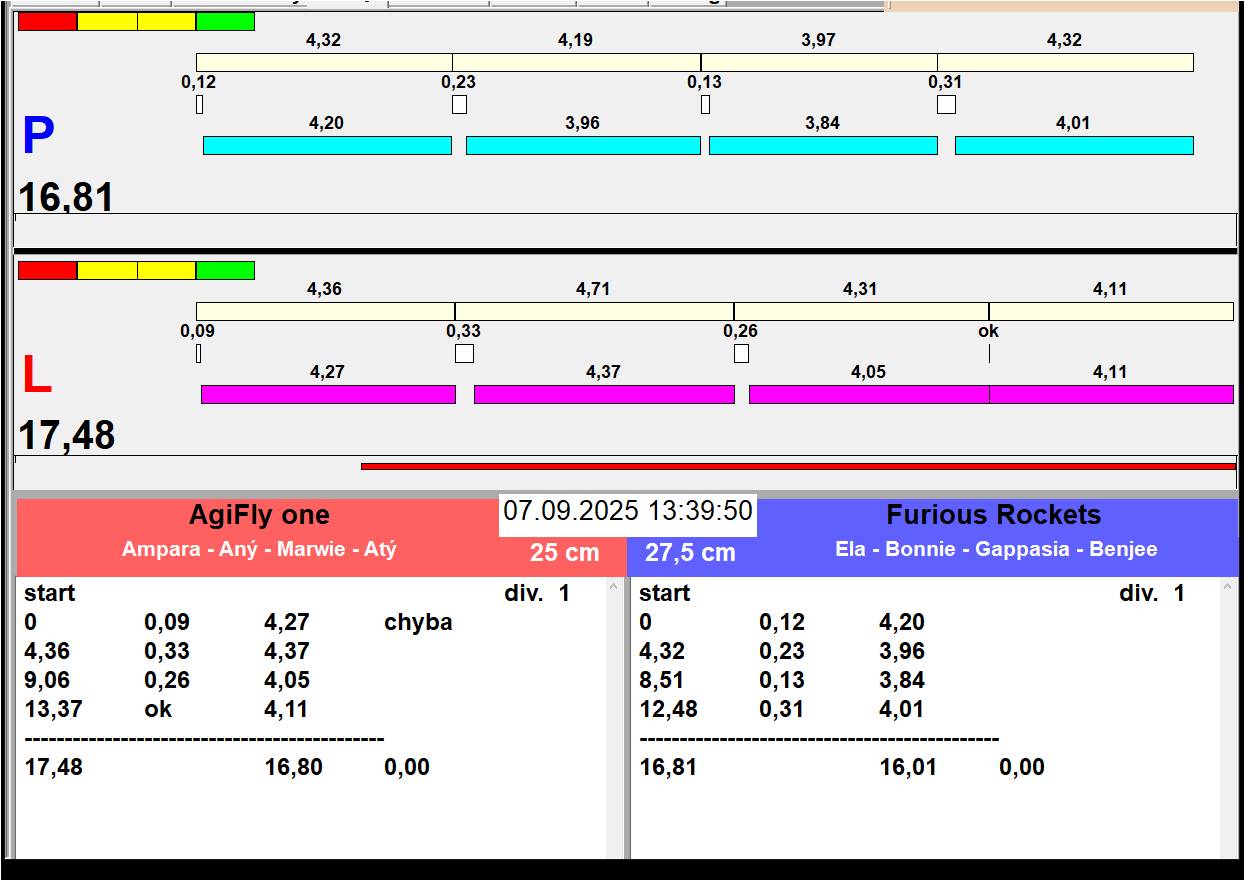Click the small pass box under 0,33 in lane L

[x=464, y=353]
